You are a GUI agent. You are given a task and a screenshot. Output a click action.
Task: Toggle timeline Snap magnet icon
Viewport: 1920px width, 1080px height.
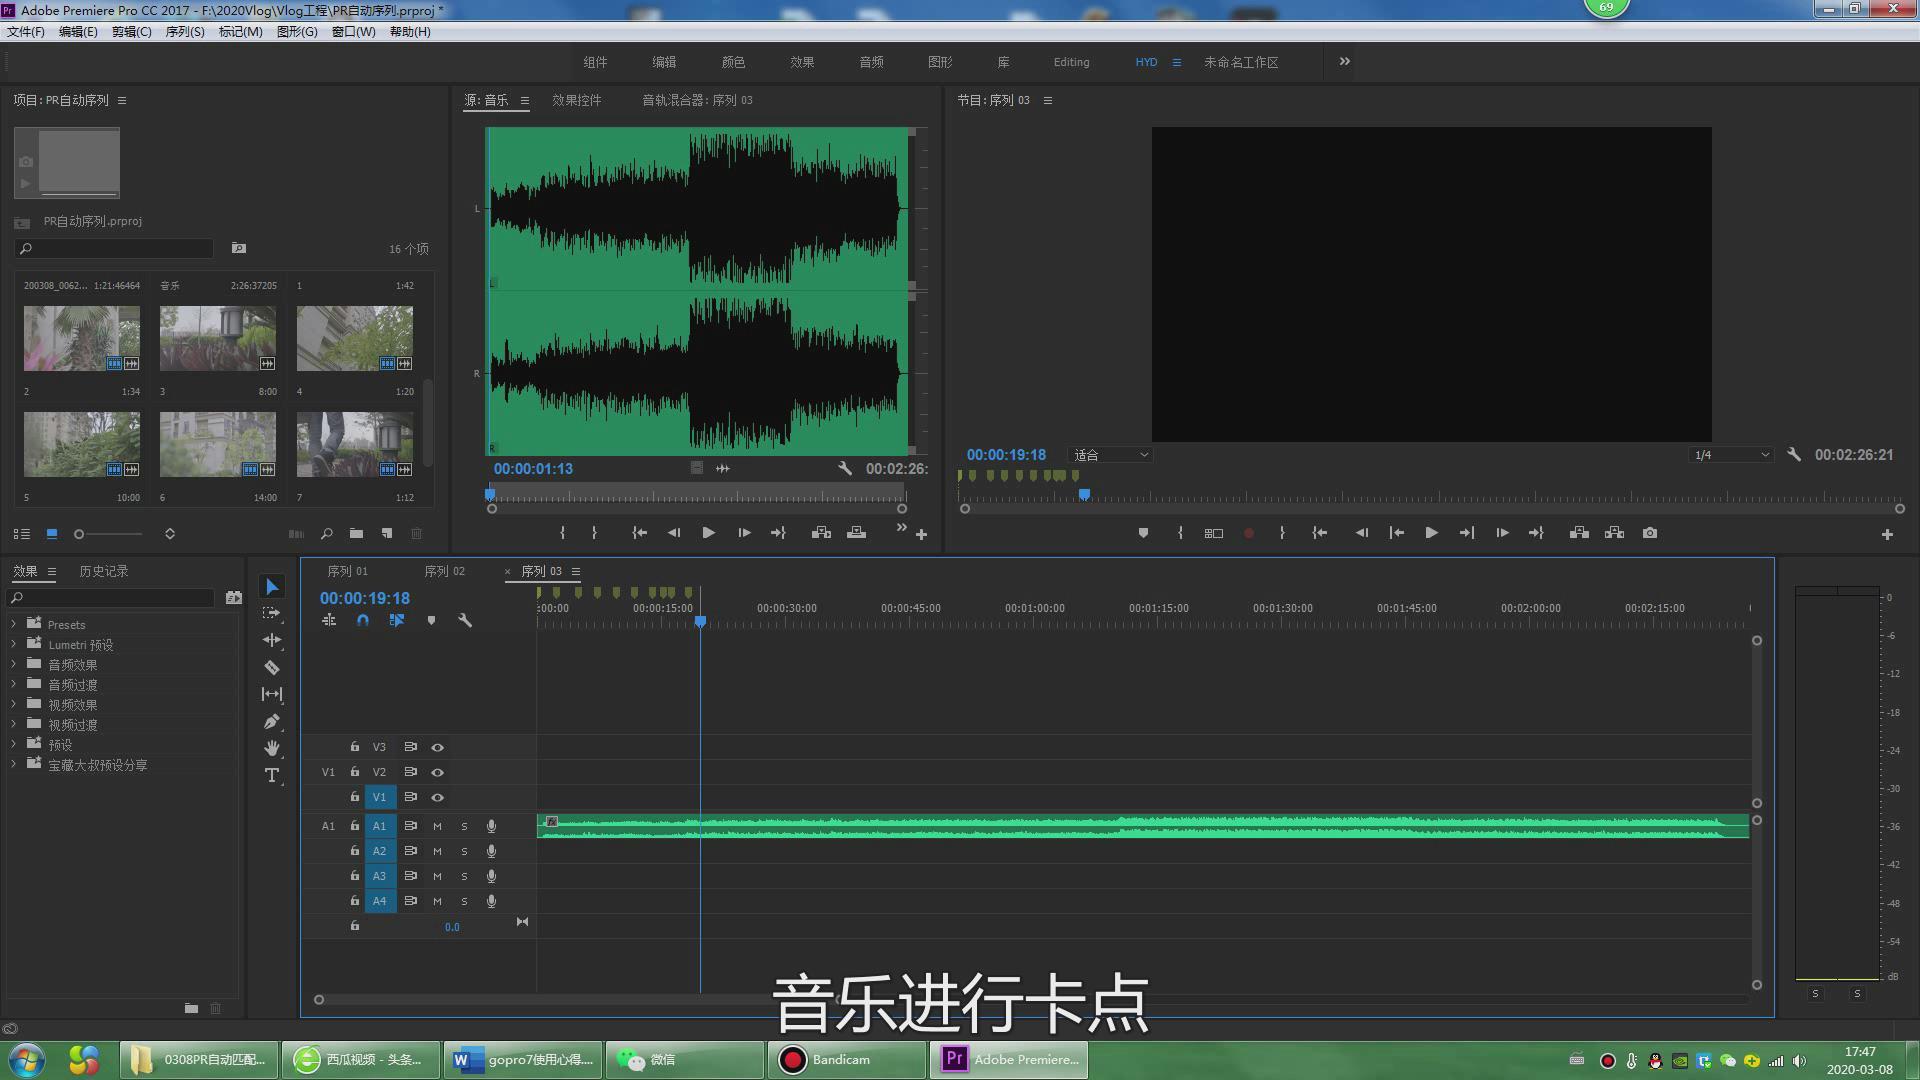pyautogui.click(x=363, y=620)
